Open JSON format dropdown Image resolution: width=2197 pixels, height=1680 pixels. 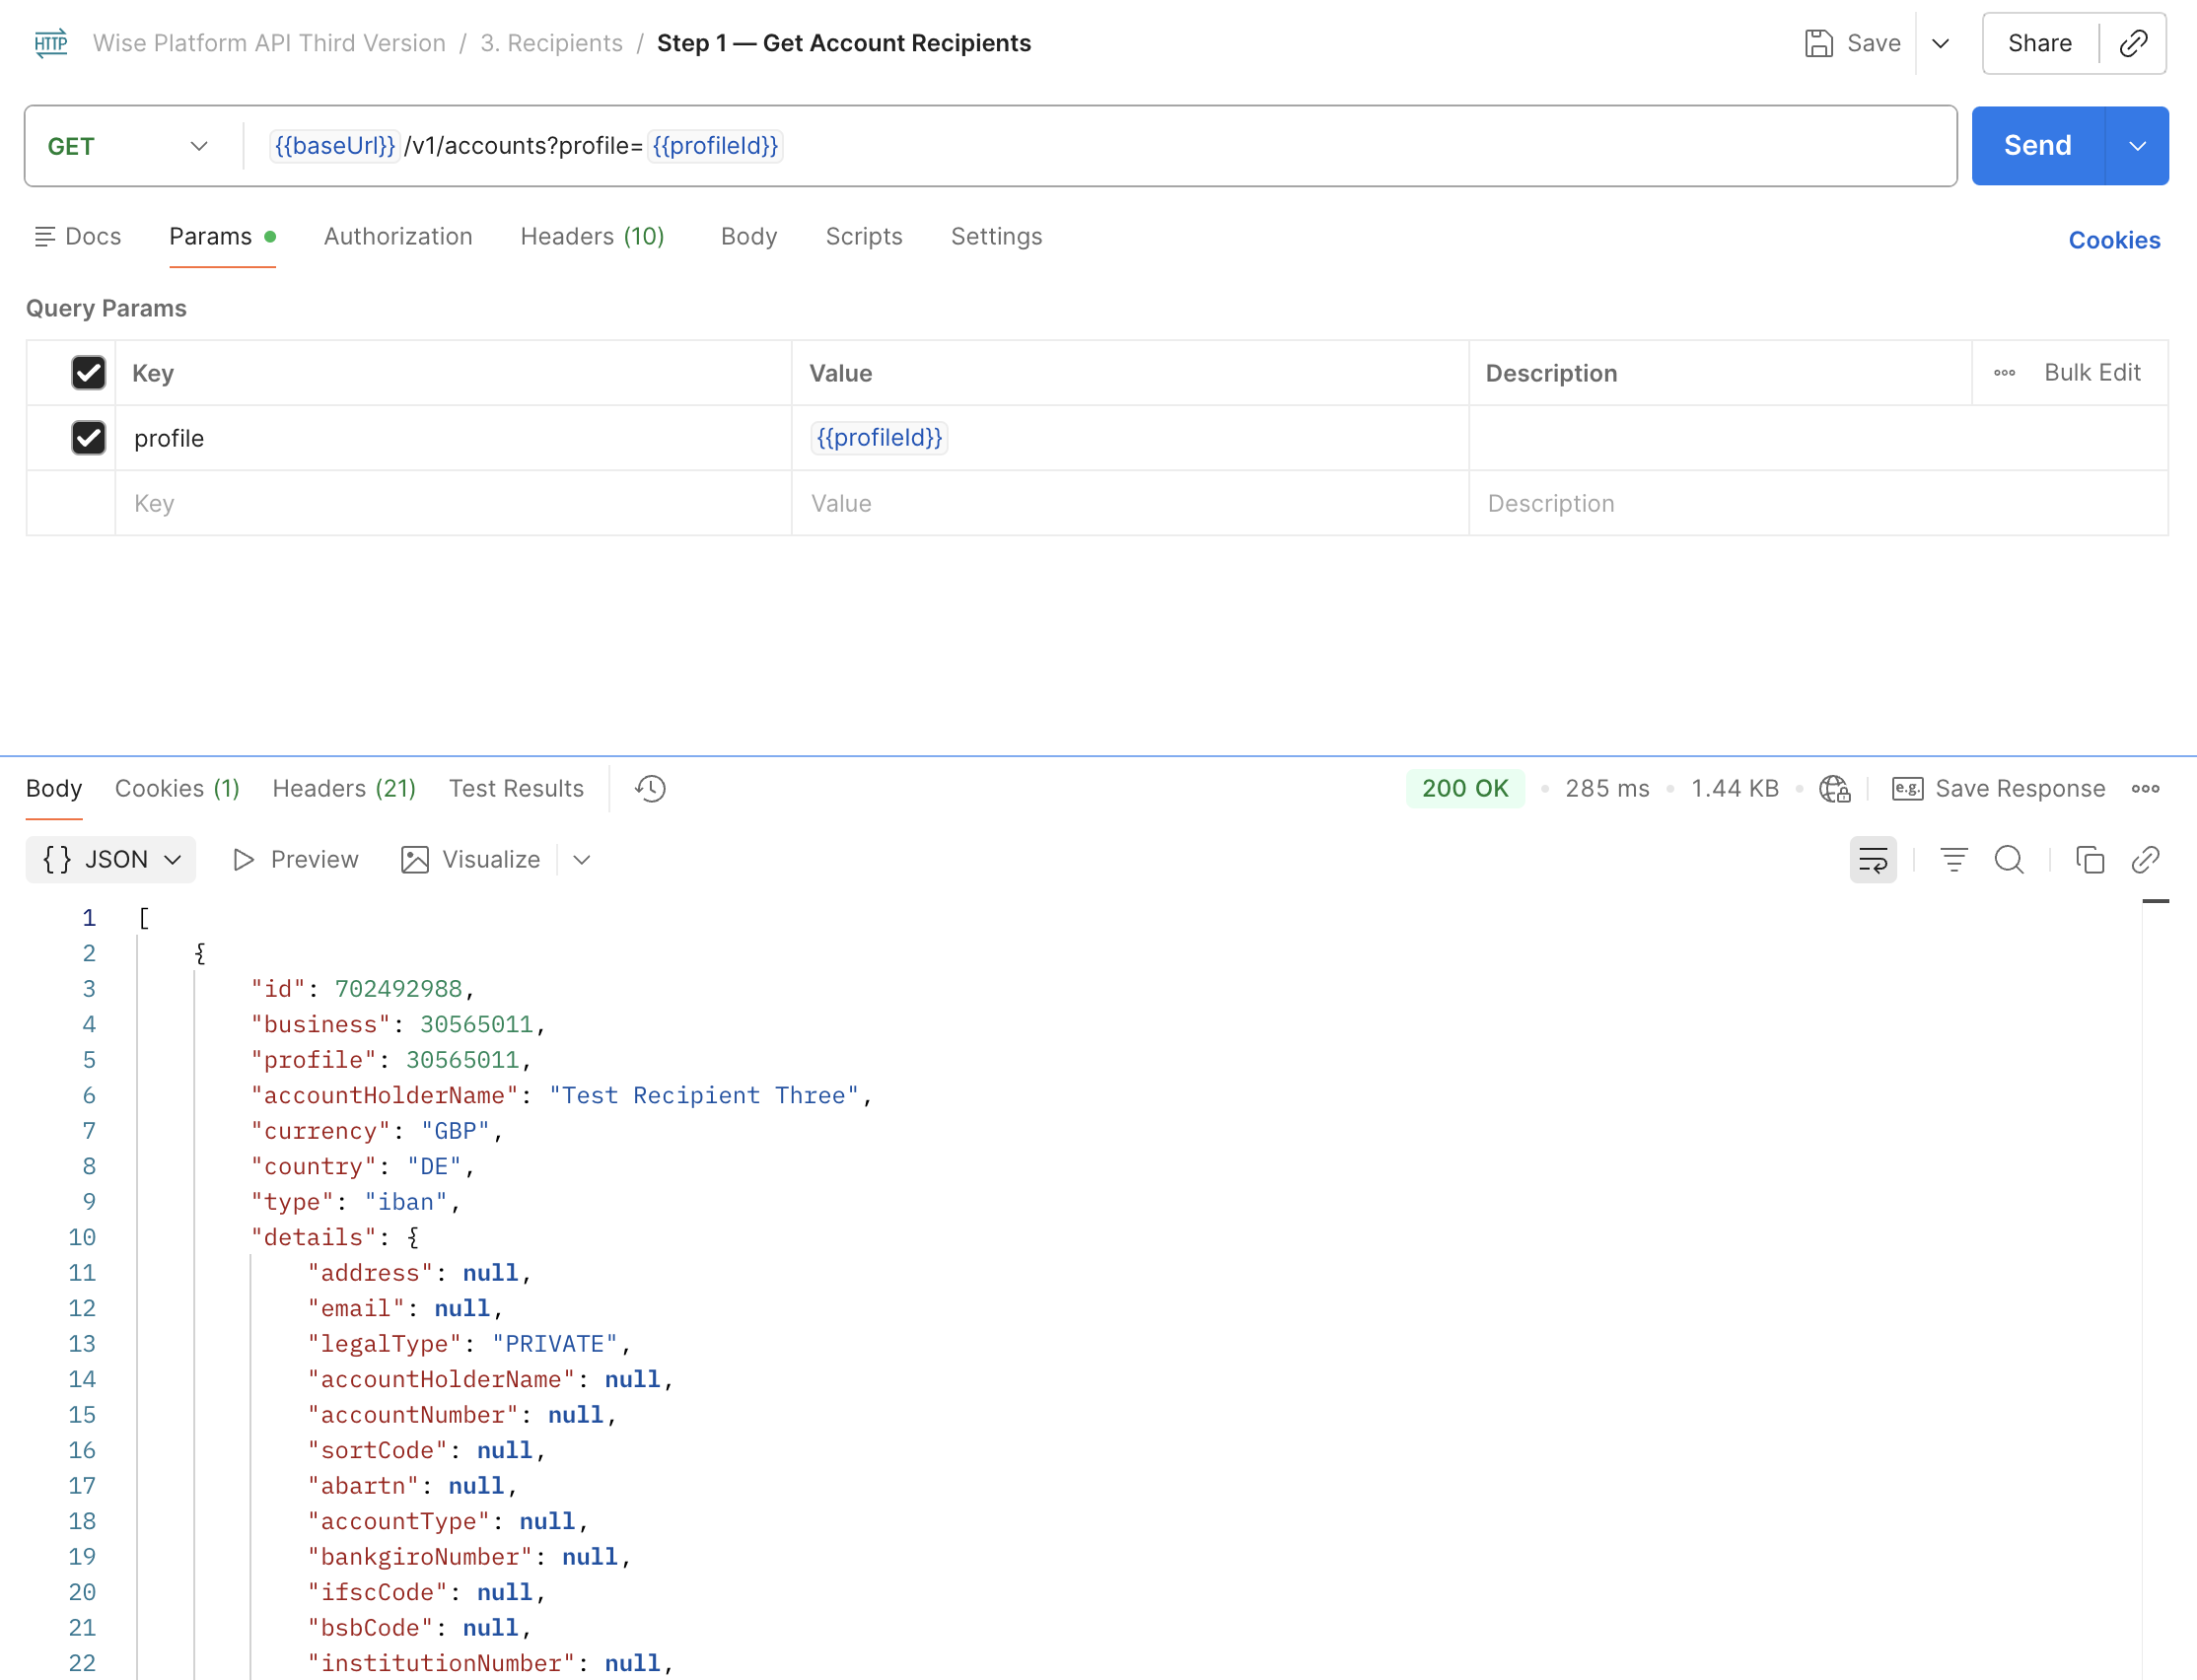111,859
